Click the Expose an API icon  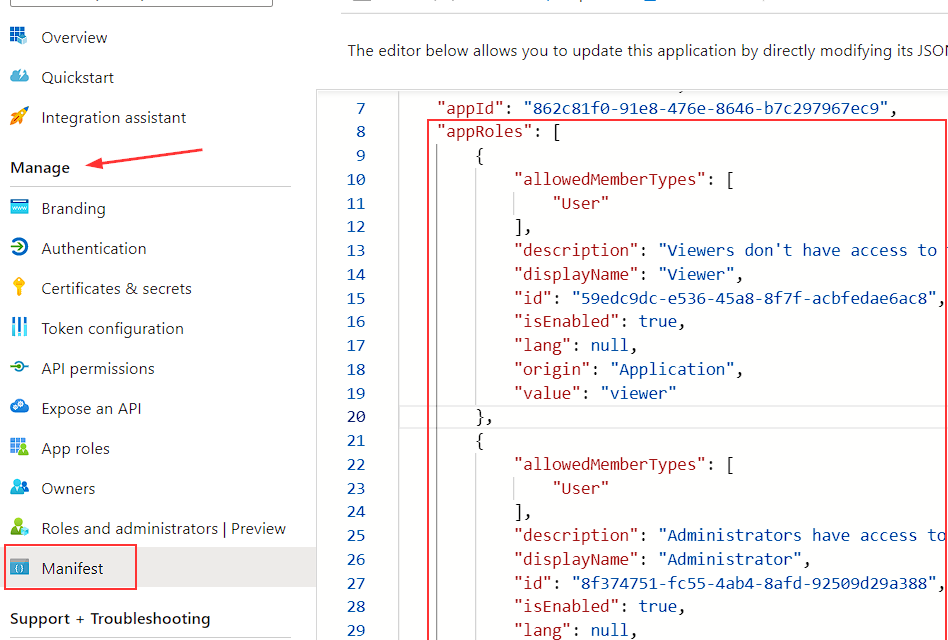pyautogui.click(x=19, y=408)
